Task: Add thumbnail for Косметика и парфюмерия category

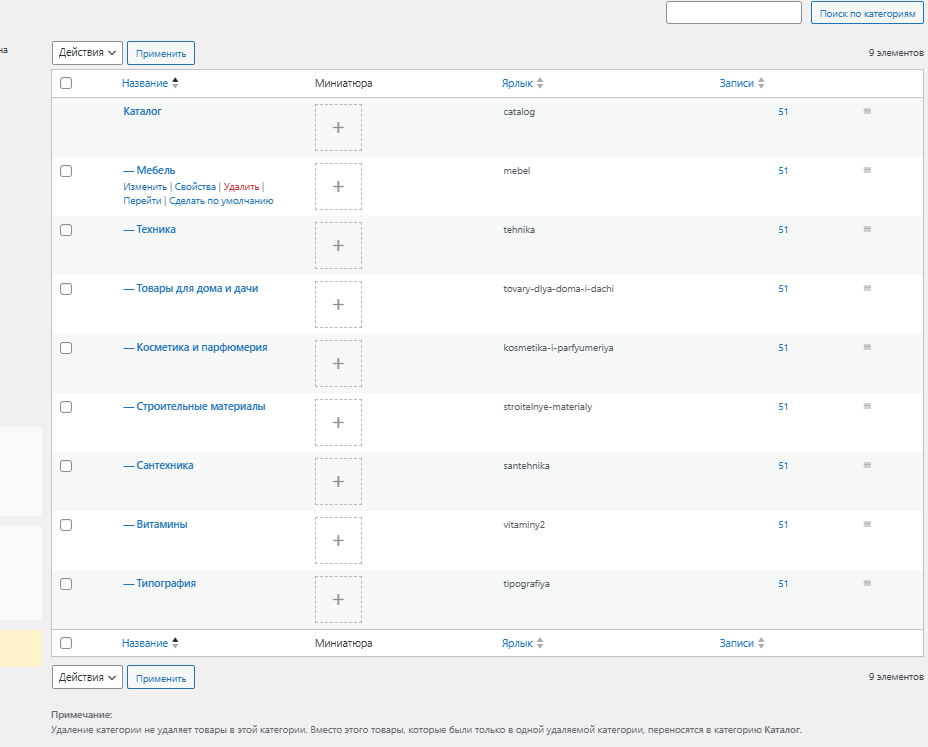Action: (338, 364)
